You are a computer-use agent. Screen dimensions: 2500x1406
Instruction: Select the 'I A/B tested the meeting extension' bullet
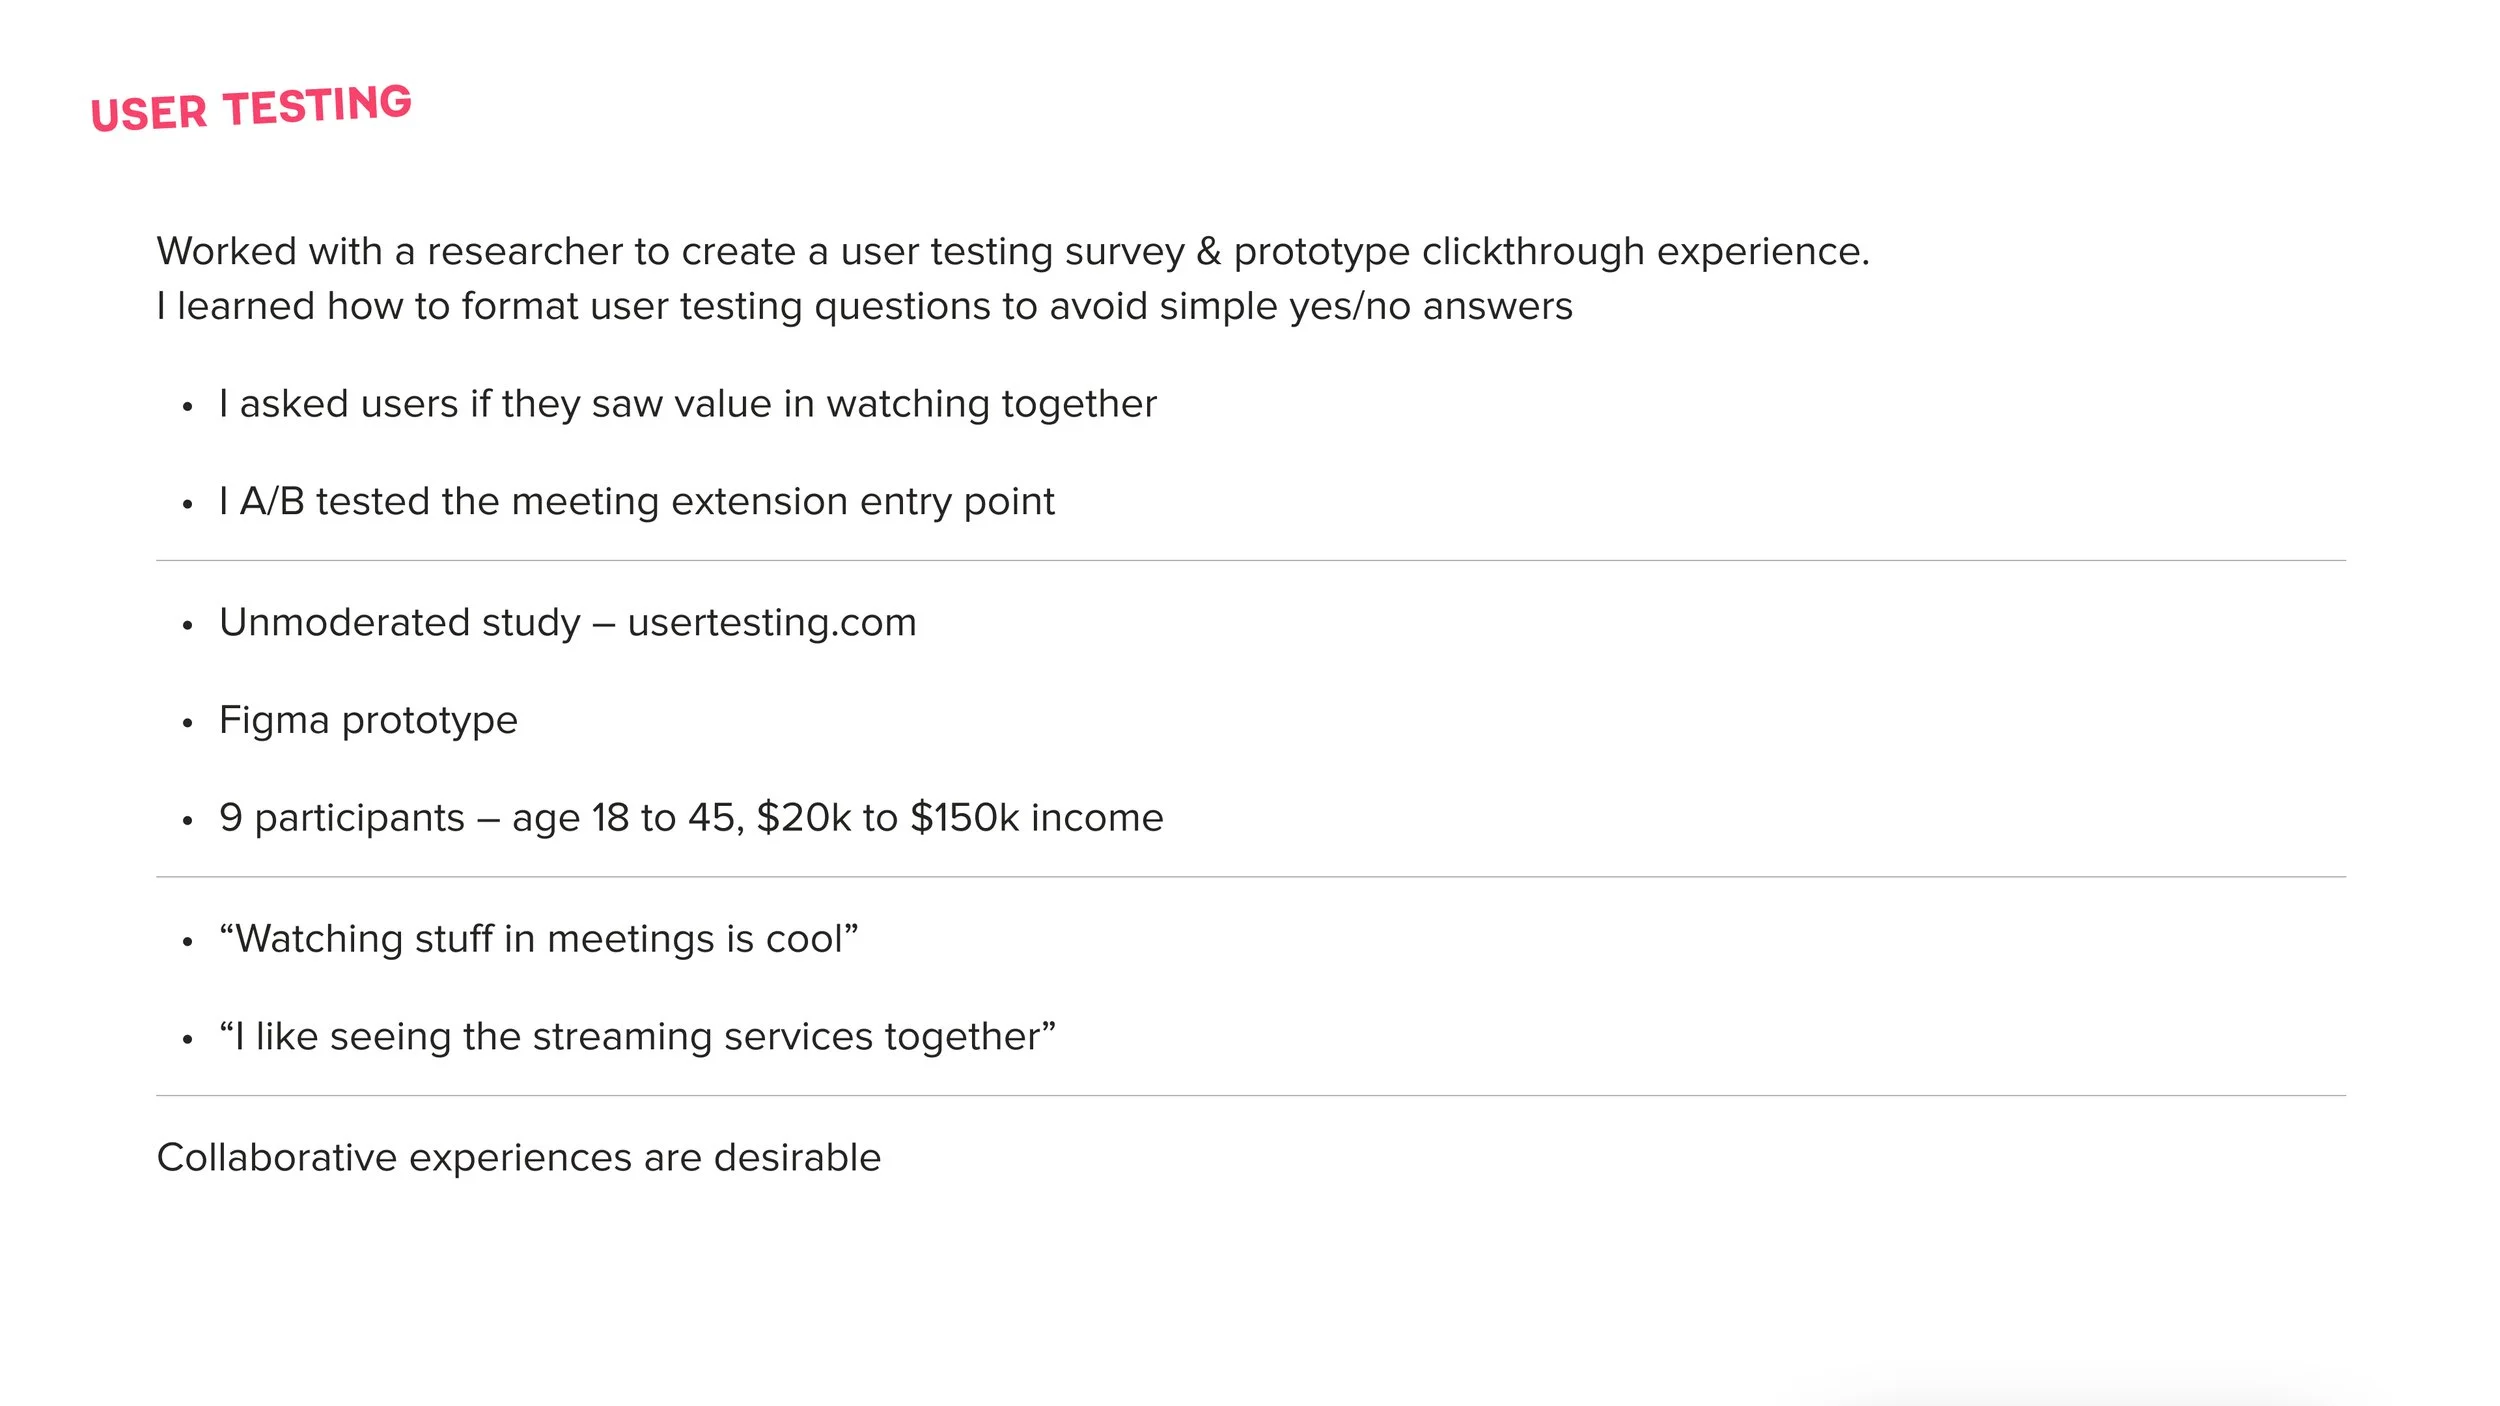[637, 502]
